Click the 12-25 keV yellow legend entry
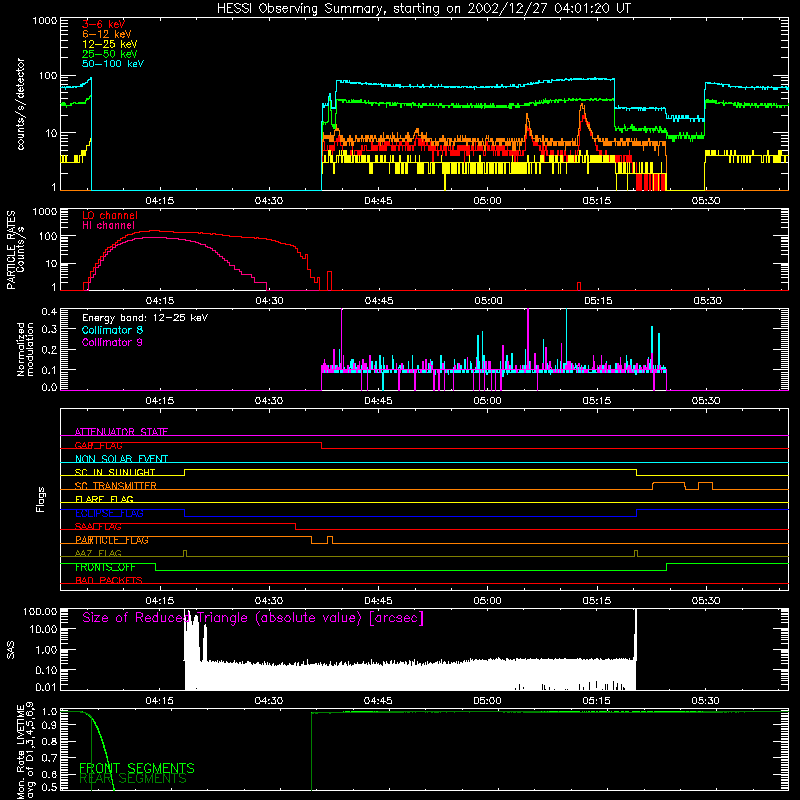 [x=109, y=44]
